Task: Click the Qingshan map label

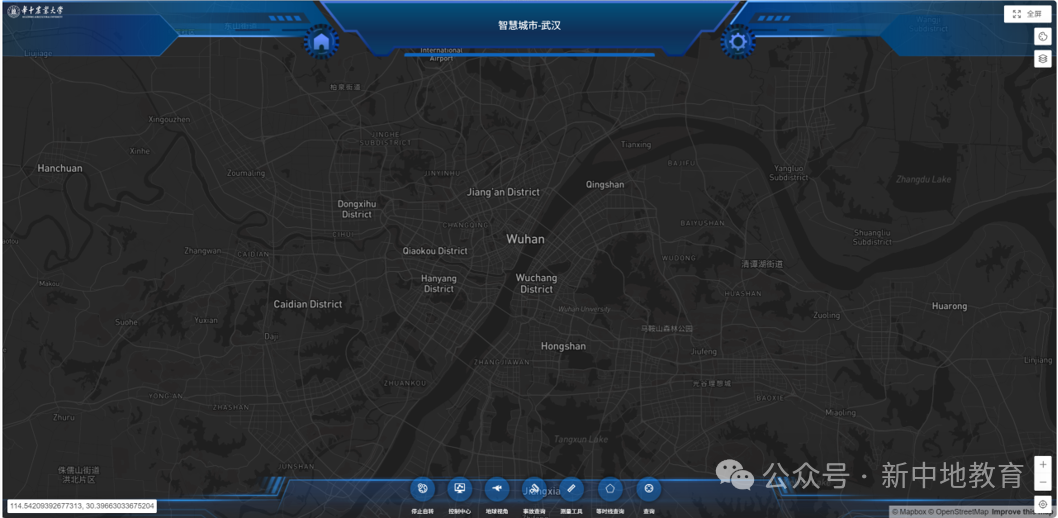Action: coord(605,184)
